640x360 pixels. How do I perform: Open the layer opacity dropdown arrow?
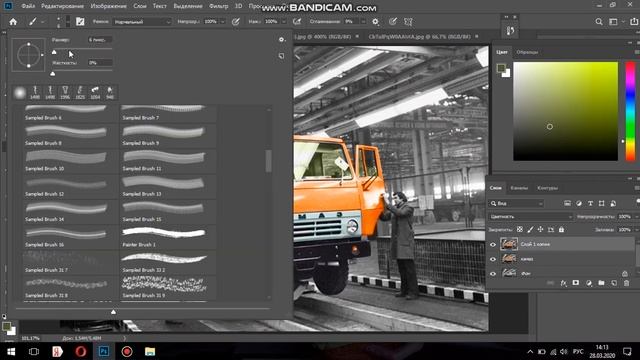(x=636, y=216)
